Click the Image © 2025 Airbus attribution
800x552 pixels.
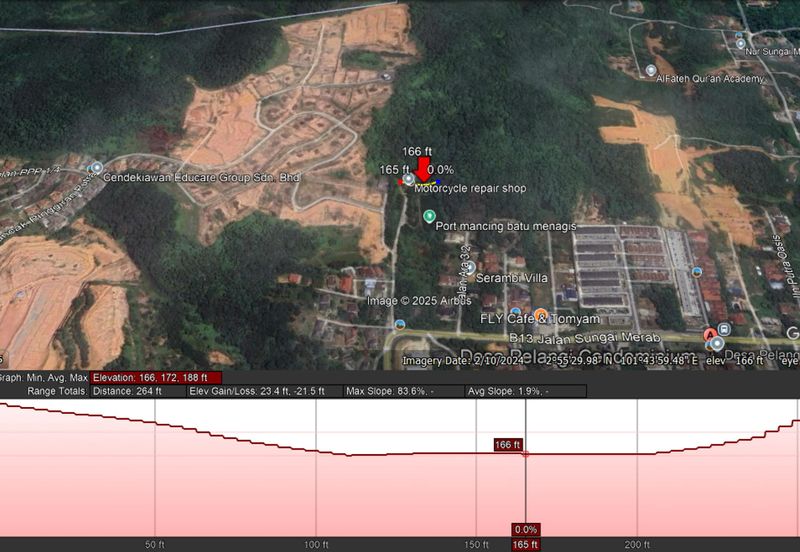tap(419, 301)
